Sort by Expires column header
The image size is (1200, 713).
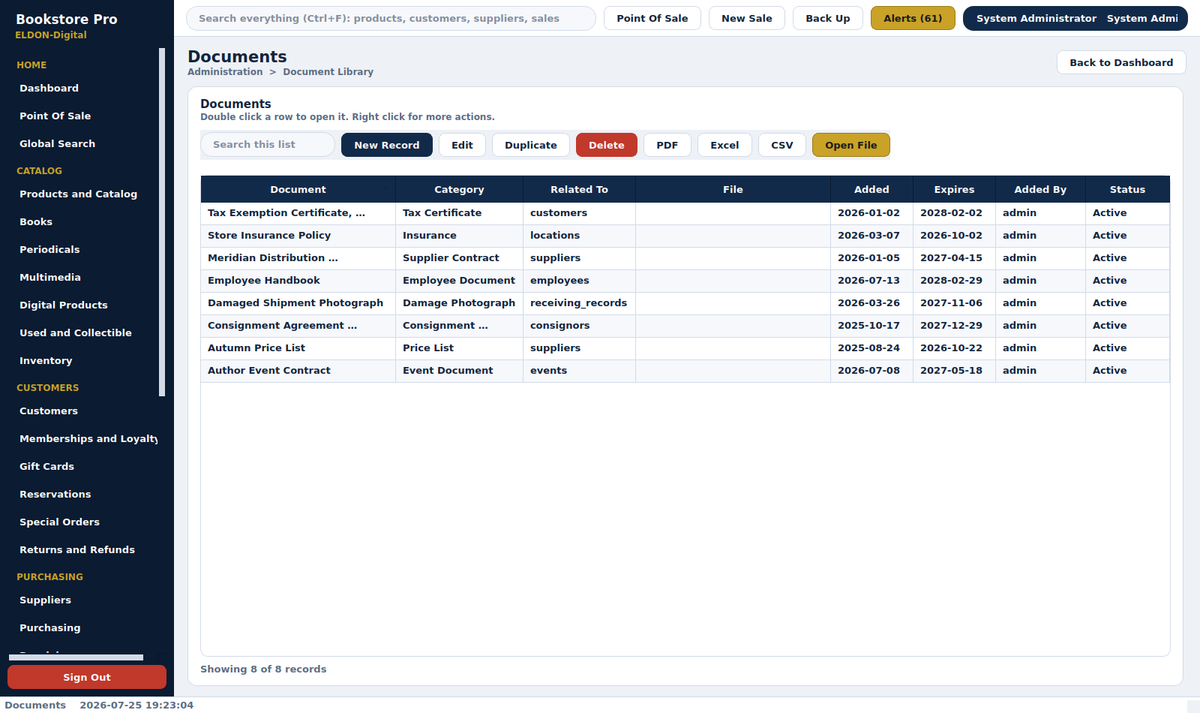(x=954, y=189)
